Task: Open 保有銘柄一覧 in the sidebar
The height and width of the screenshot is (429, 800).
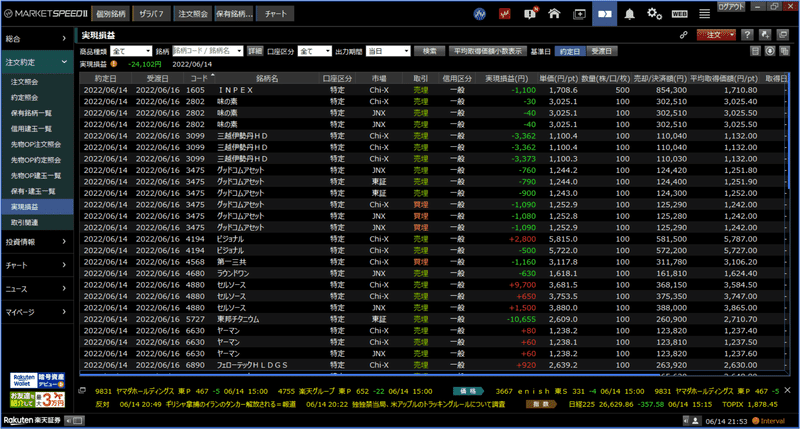Action: pos(37,113)
